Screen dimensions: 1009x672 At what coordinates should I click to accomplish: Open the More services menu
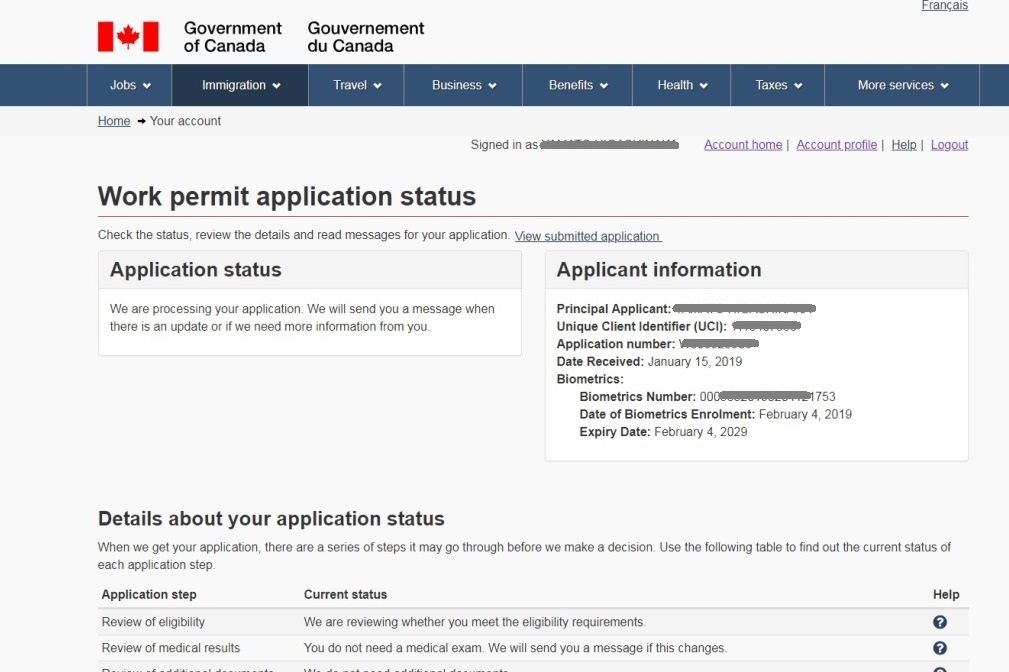[902, 85]
